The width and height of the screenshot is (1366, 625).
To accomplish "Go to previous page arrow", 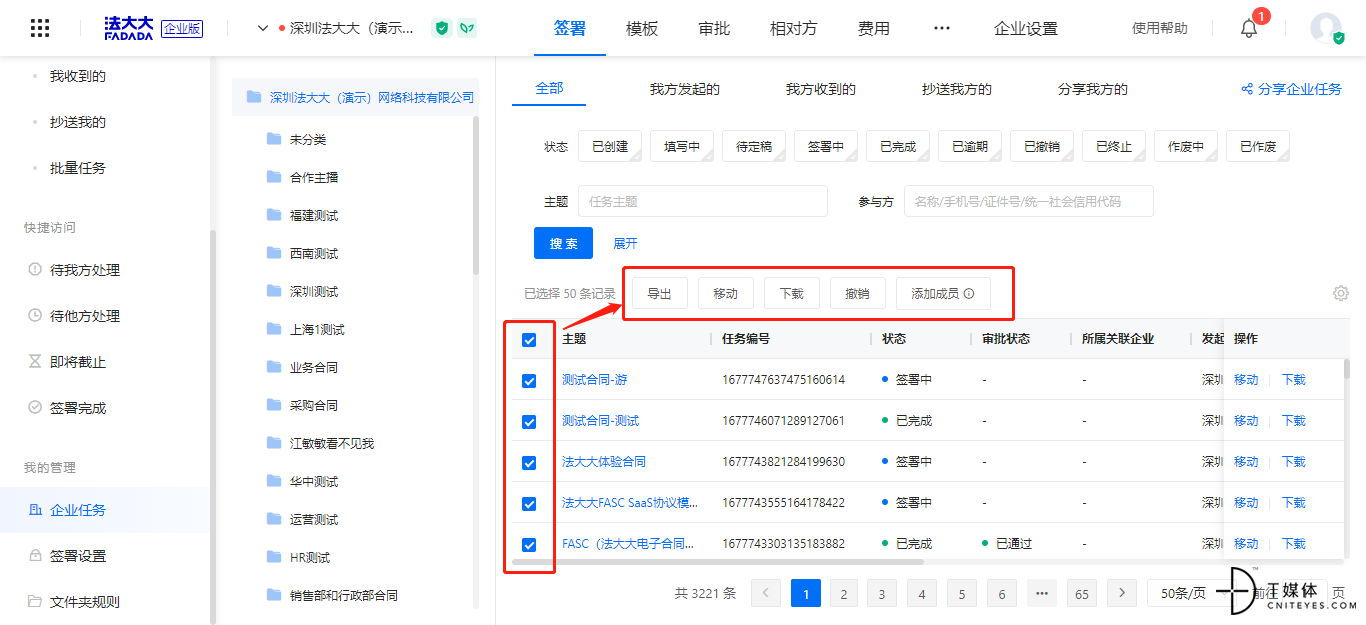I will click(766, 593).
